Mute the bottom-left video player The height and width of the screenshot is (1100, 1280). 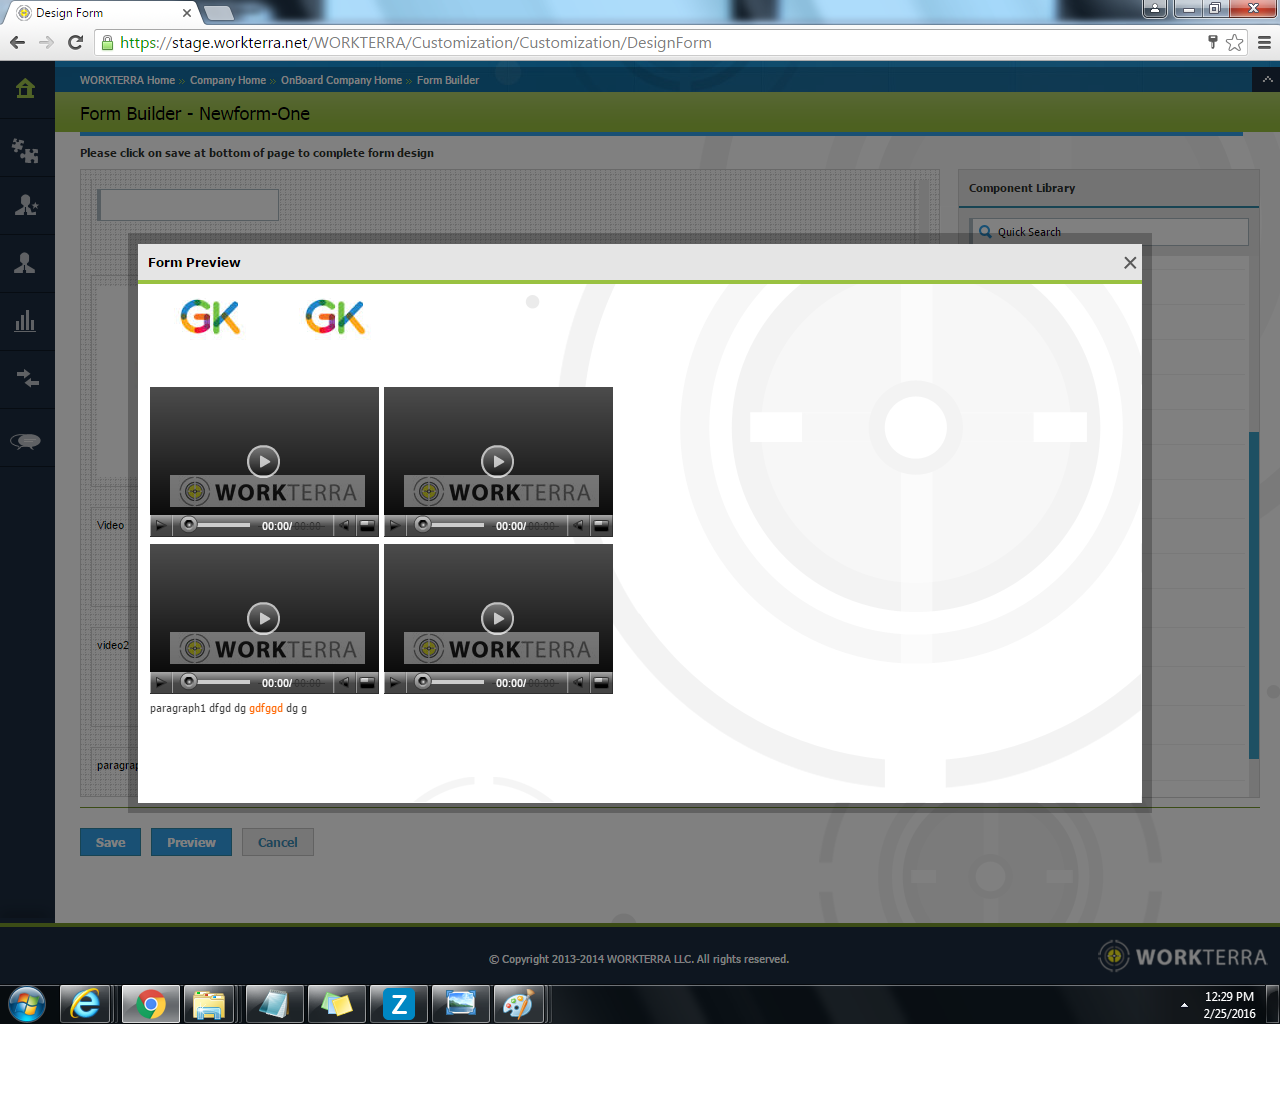coord(344,683)
